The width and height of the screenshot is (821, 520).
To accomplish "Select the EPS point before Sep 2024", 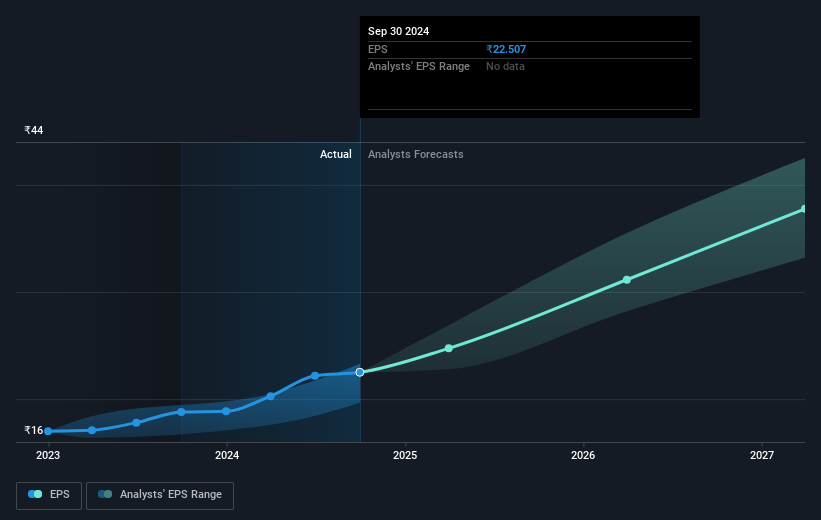I will click(315, 375).
